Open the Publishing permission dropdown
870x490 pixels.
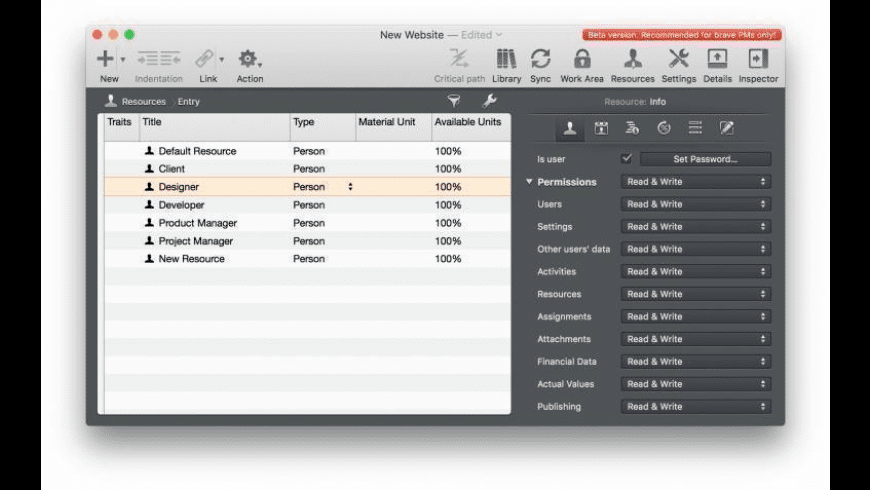pos(696,407)
